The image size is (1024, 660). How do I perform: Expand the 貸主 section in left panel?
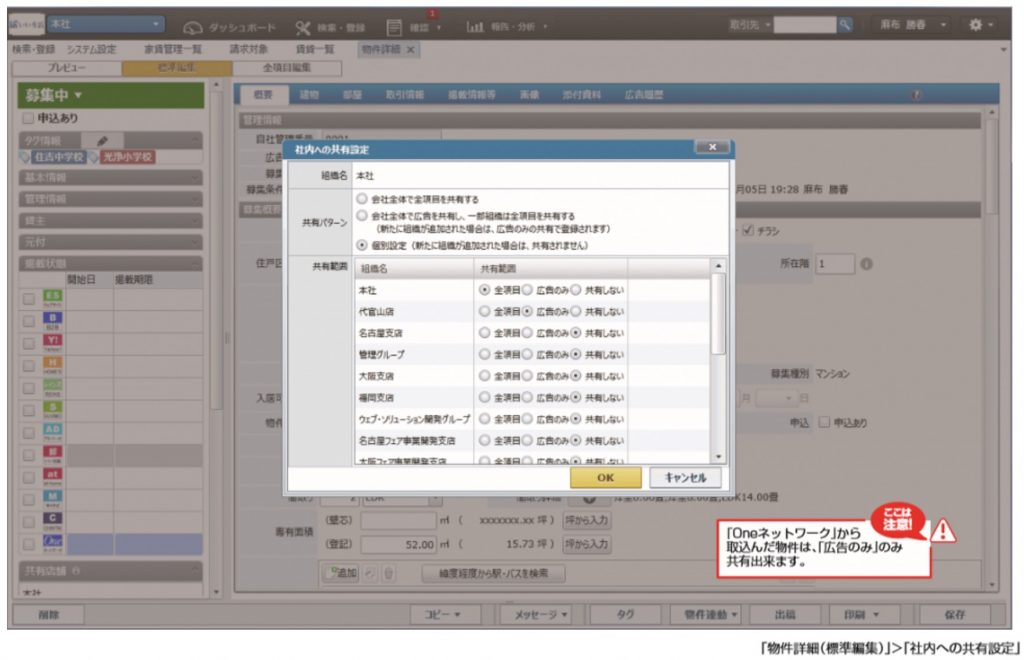[x=110, y=221]
